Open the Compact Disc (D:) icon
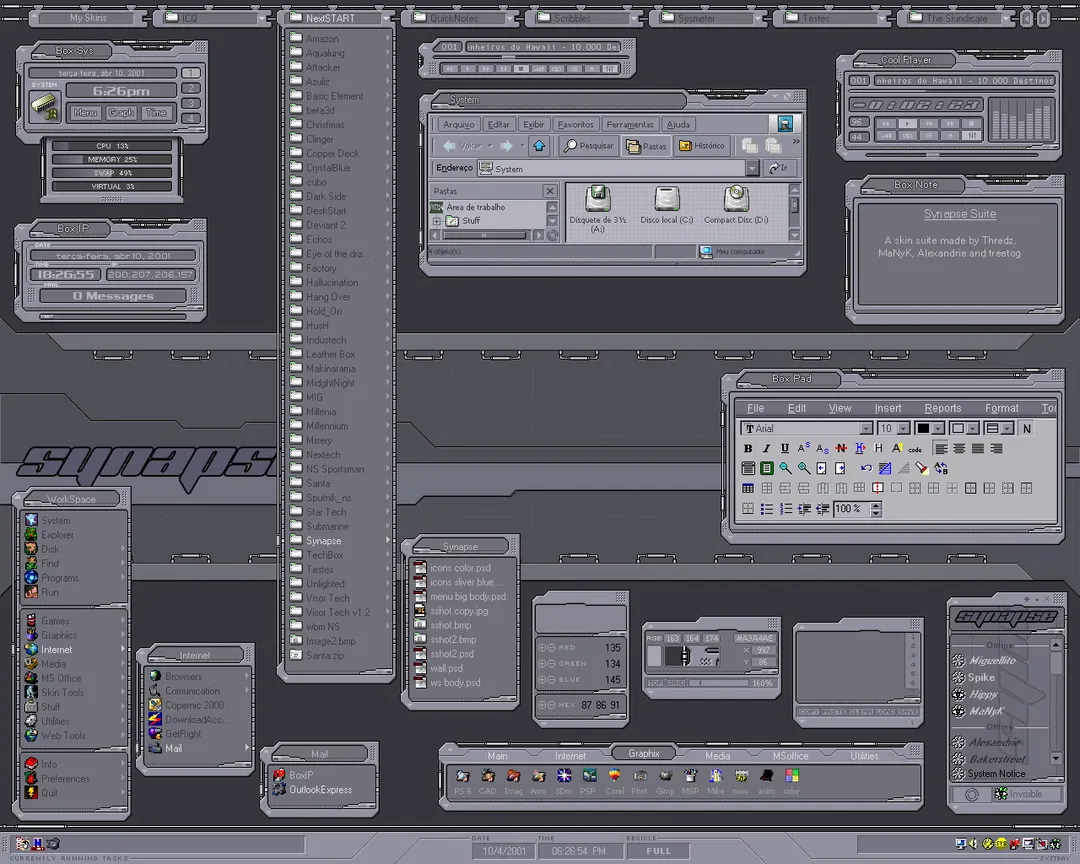Viewport: 1080px width, 864px height. coord(736,205)
